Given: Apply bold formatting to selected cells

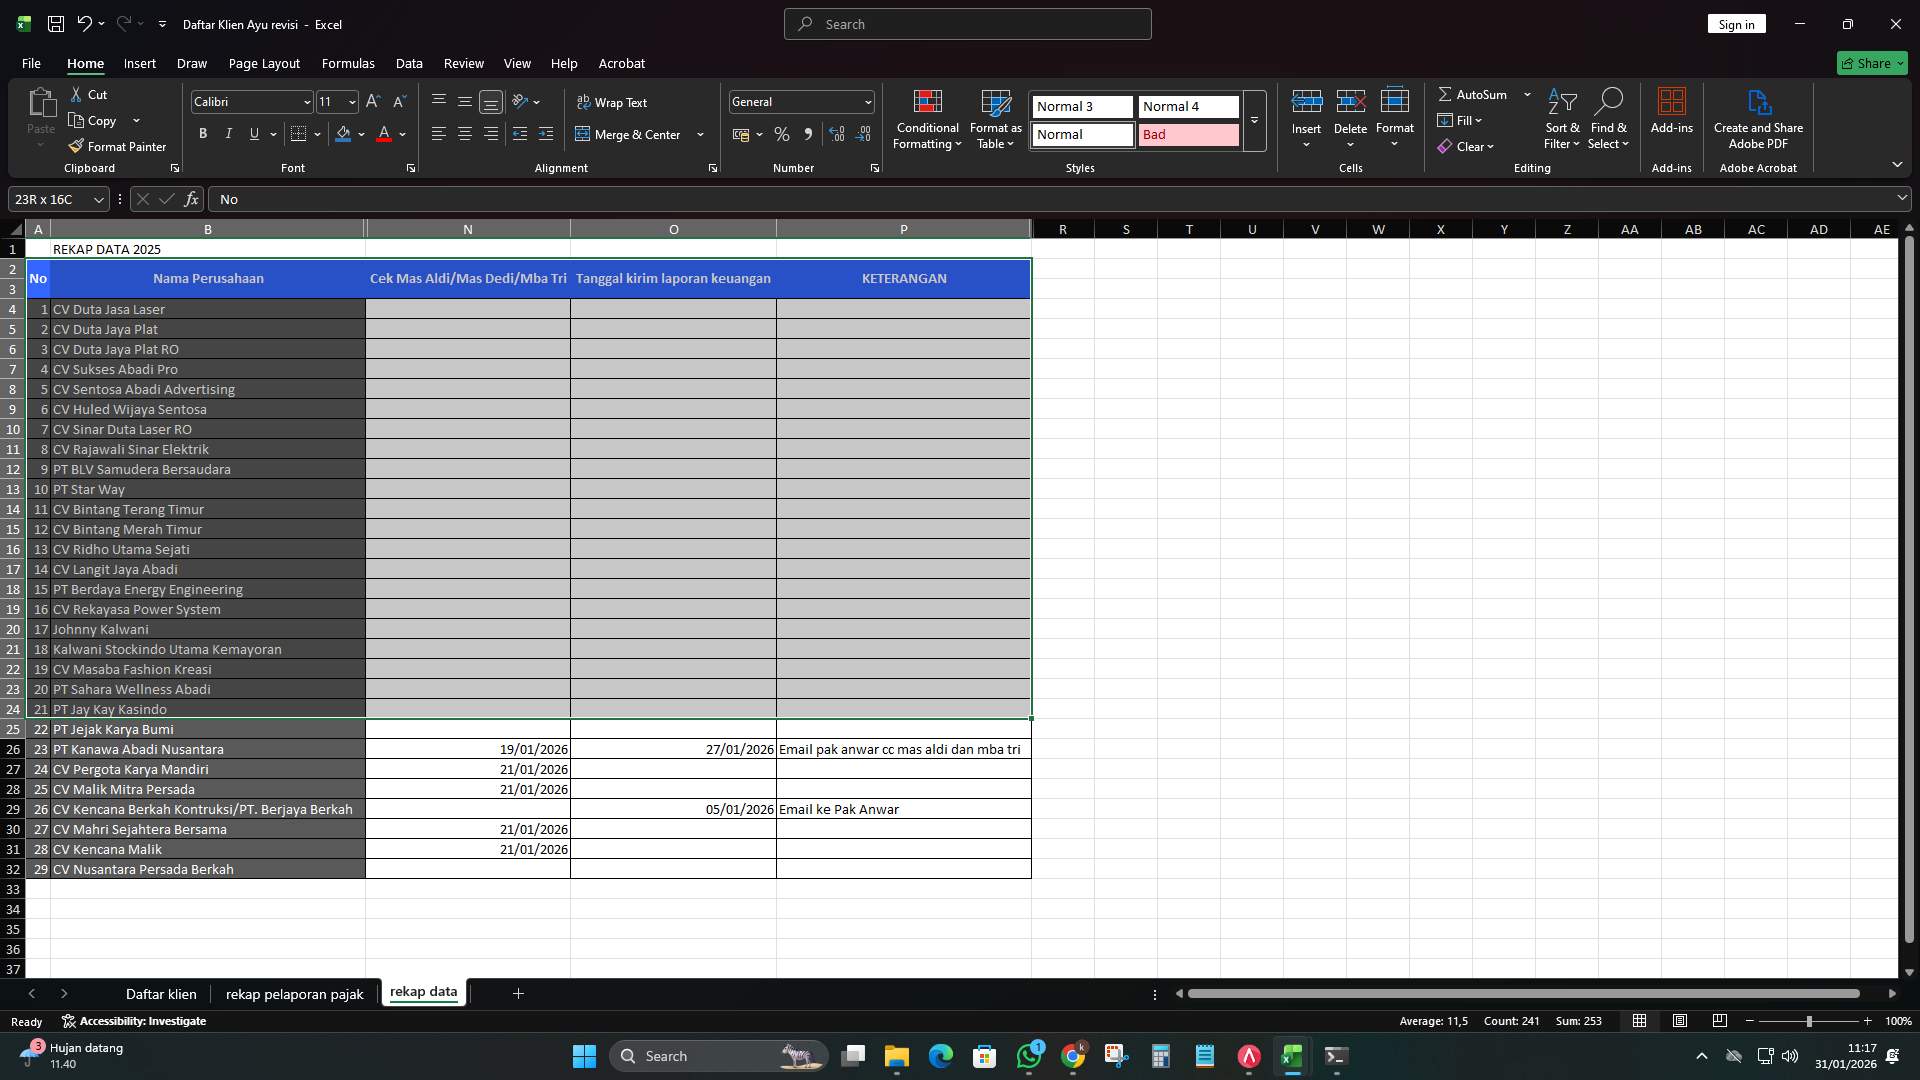Looking at the screenshot, I should [x=202, y=133].
